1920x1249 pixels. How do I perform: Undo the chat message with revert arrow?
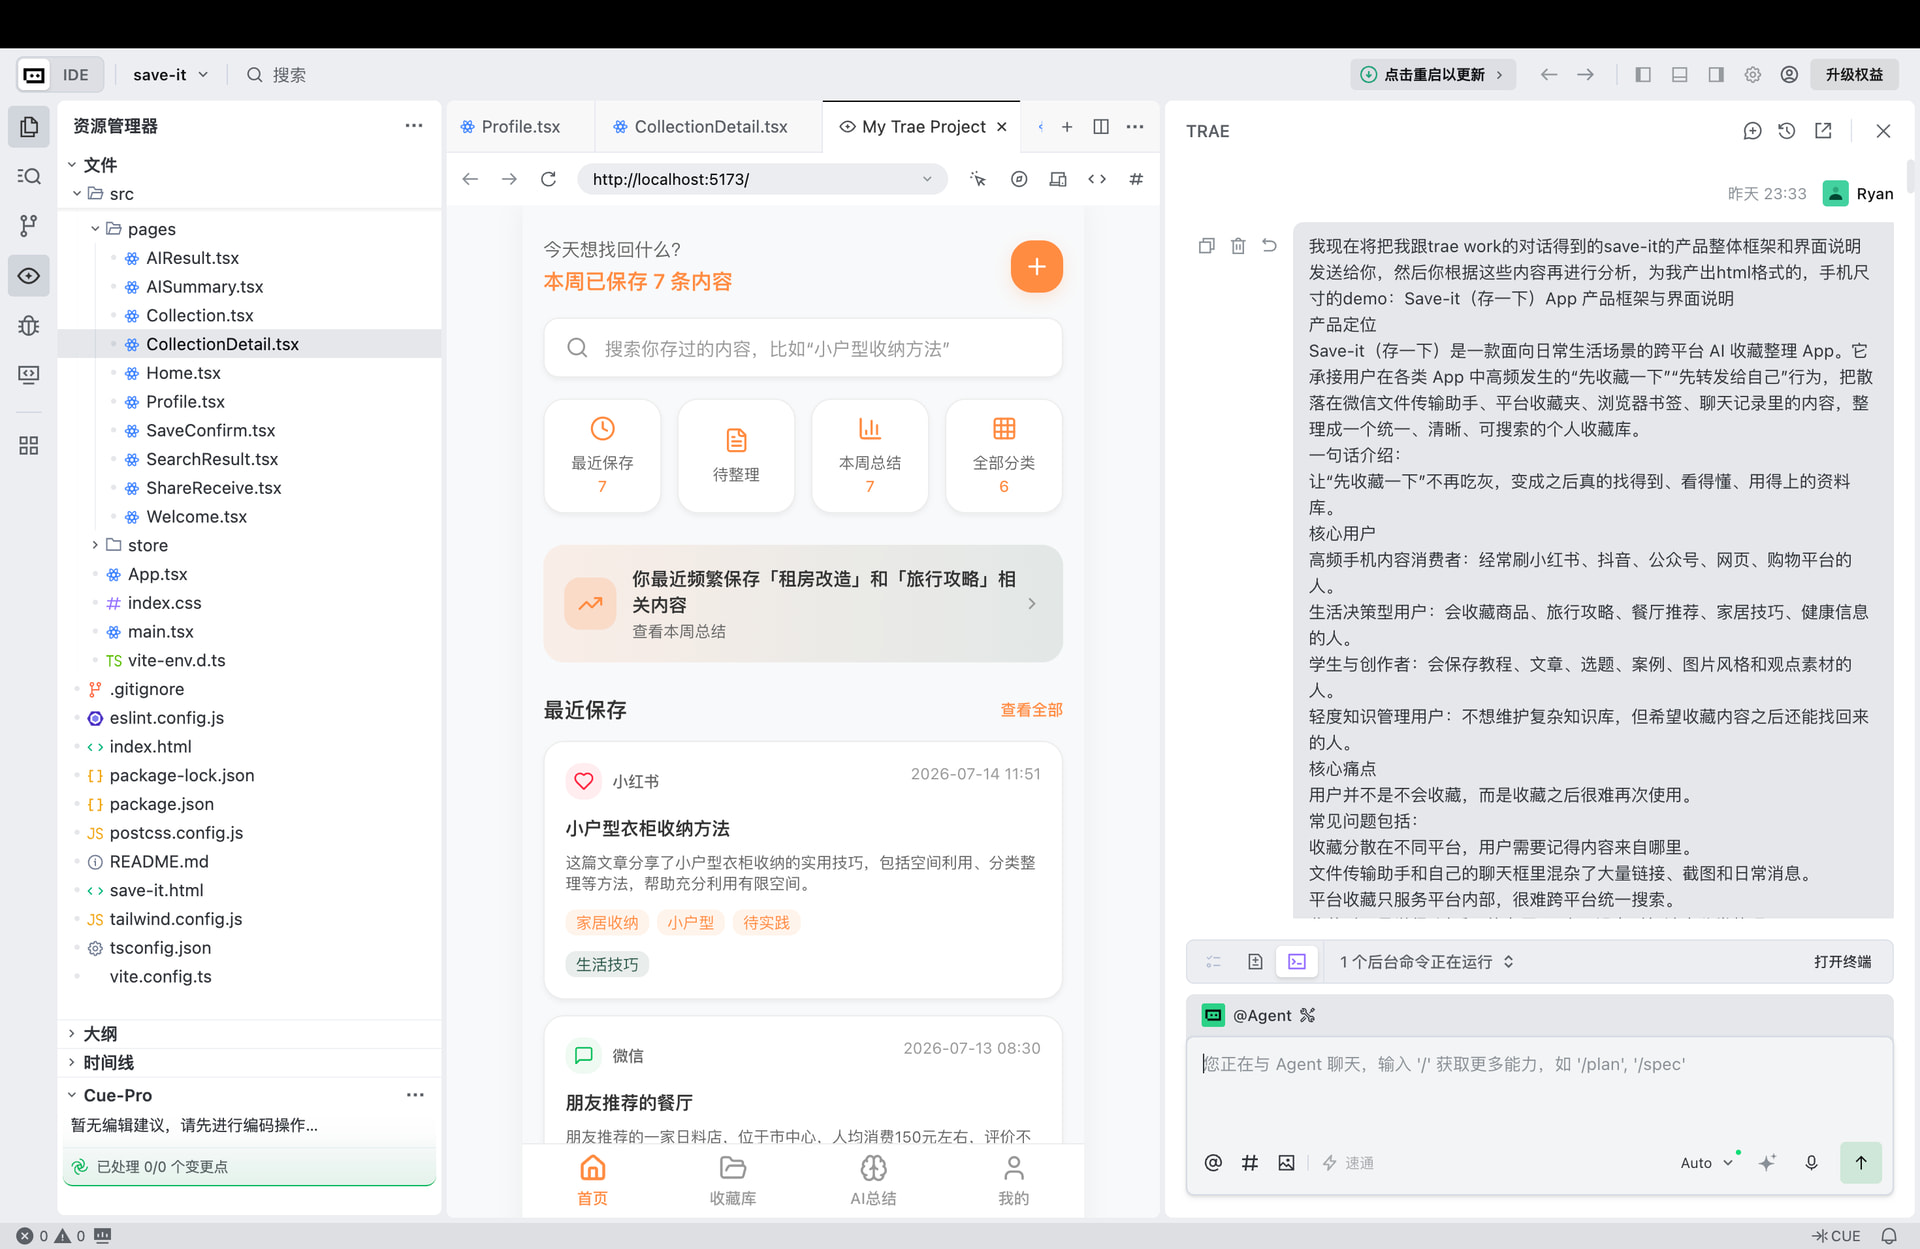(1269, 246)
